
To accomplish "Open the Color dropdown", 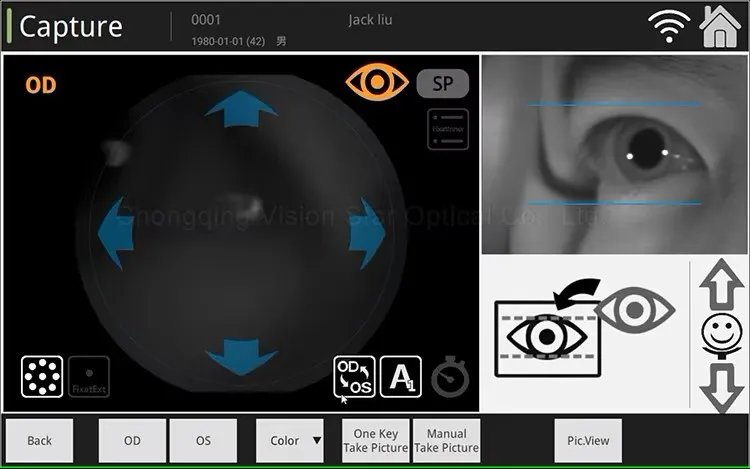I will [290, 440].
